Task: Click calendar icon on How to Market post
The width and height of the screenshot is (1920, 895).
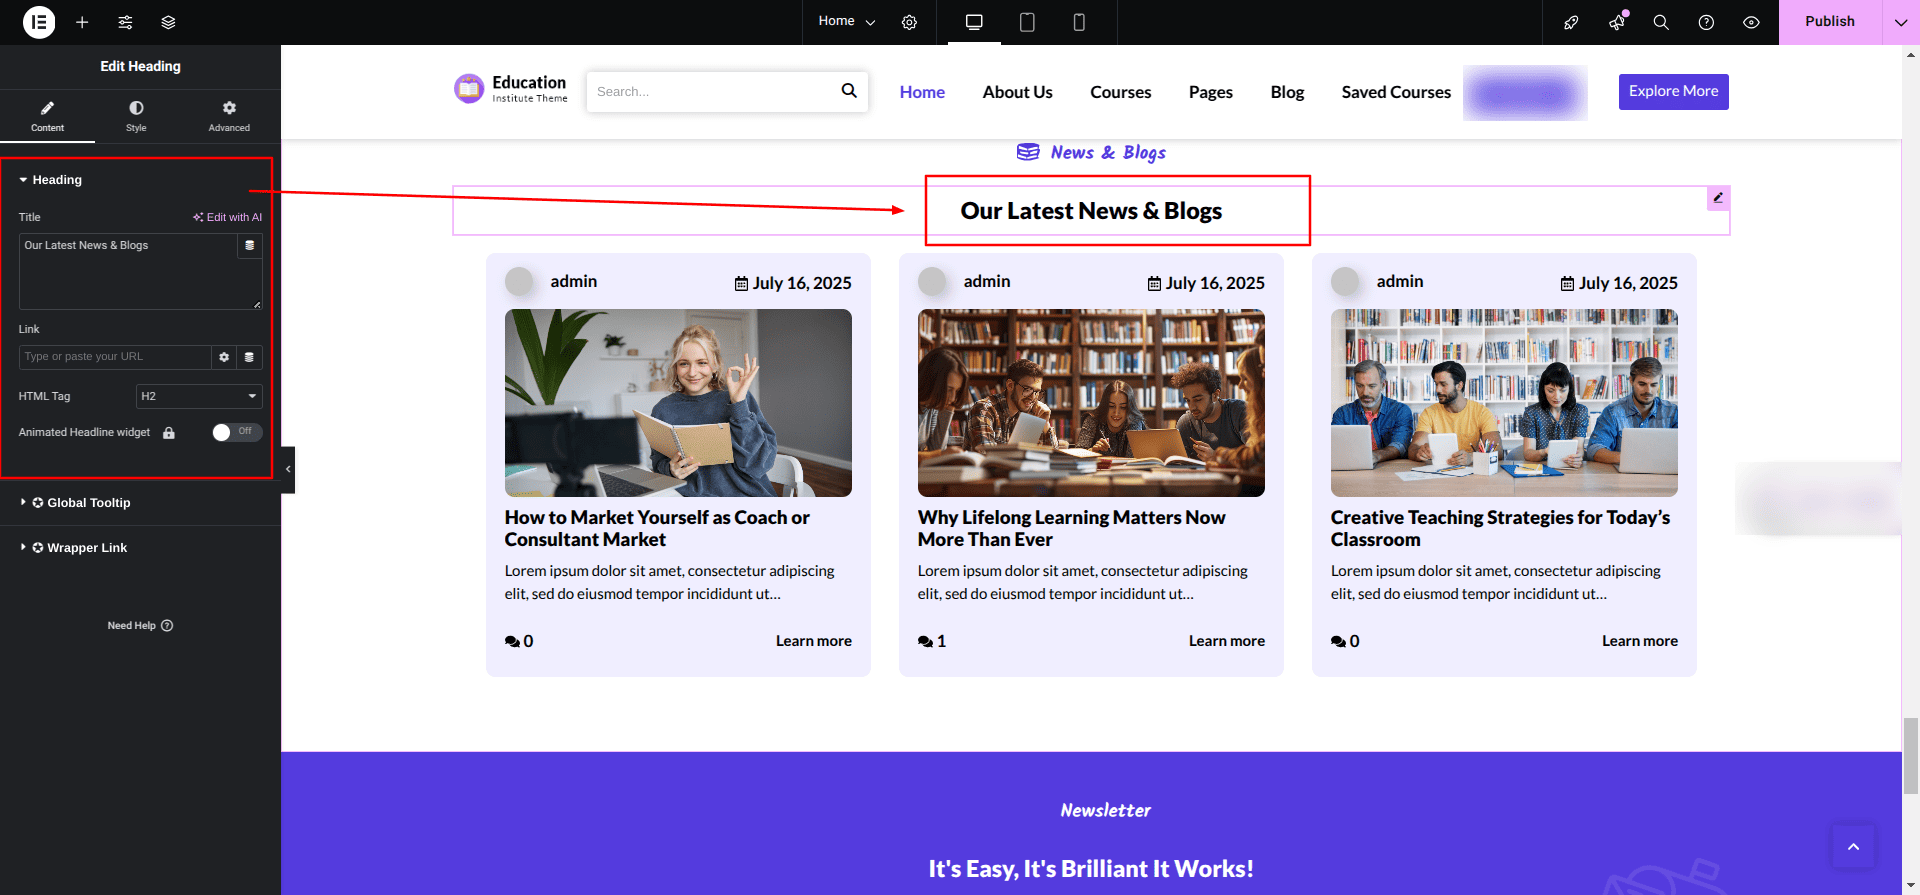Action: click(741, 284)
